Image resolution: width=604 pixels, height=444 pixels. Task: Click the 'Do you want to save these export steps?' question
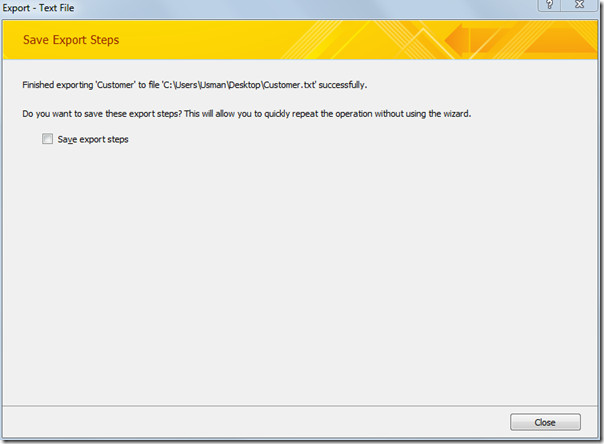coord(102,114)
